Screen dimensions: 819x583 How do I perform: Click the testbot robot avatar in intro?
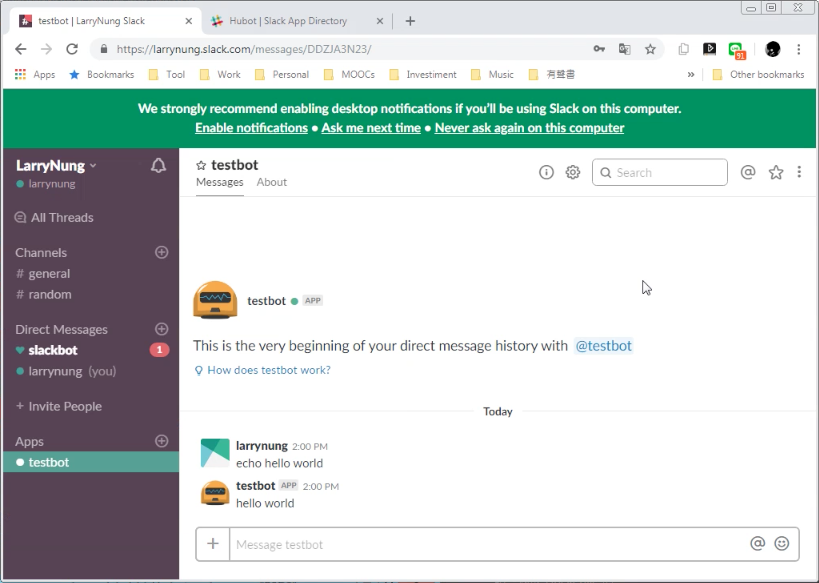[x=215, y=300]
